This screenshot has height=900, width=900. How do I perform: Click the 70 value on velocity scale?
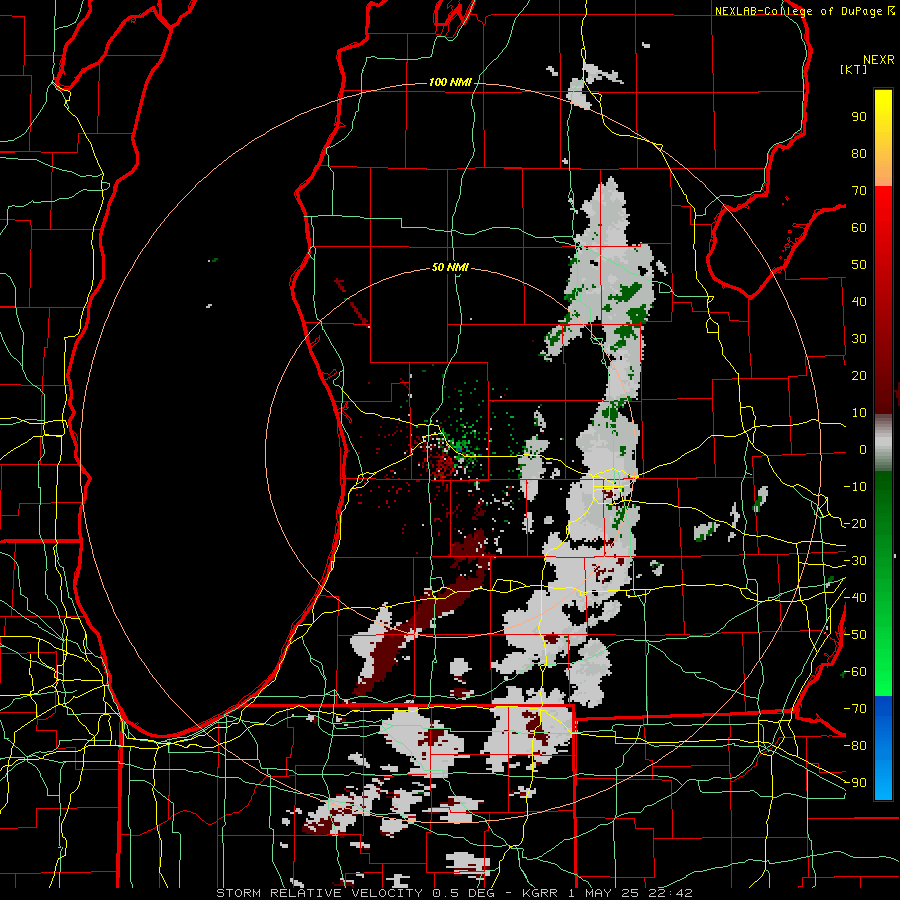pos(859,191)
